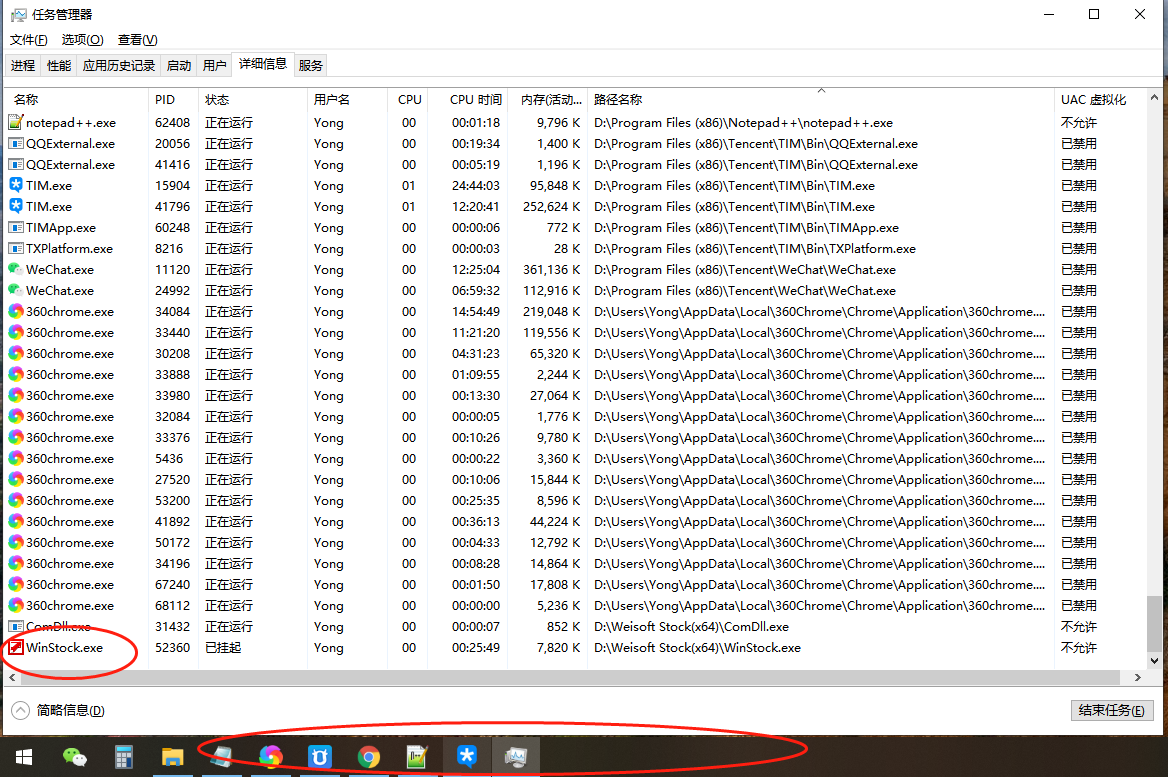Image resolution: width=1168 pixels, height=777 pixels.
Task: Click the 不允许 value in notepad++.exe row
Action: pyautogui.click(x=1079, y=122)
